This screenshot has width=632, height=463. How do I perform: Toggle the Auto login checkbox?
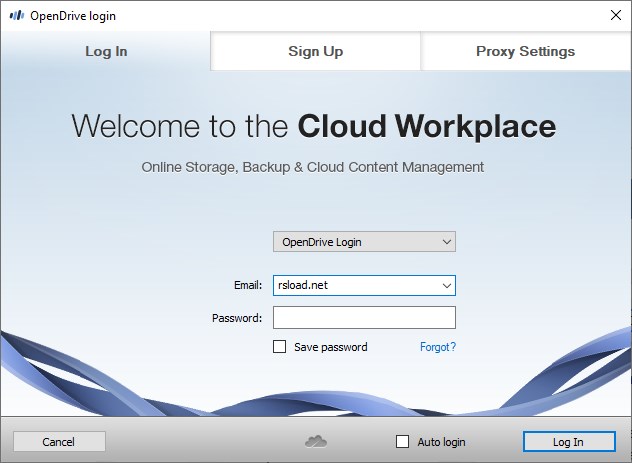(x=402, y=441)
